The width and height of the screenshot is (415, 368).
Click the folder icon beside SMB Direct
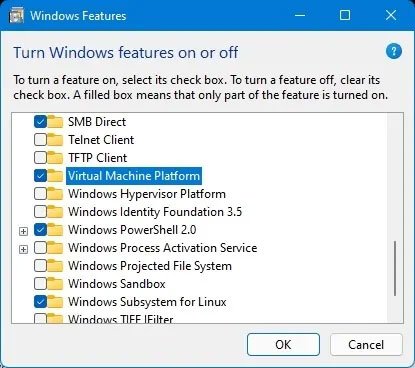click(x=55, y=122)
